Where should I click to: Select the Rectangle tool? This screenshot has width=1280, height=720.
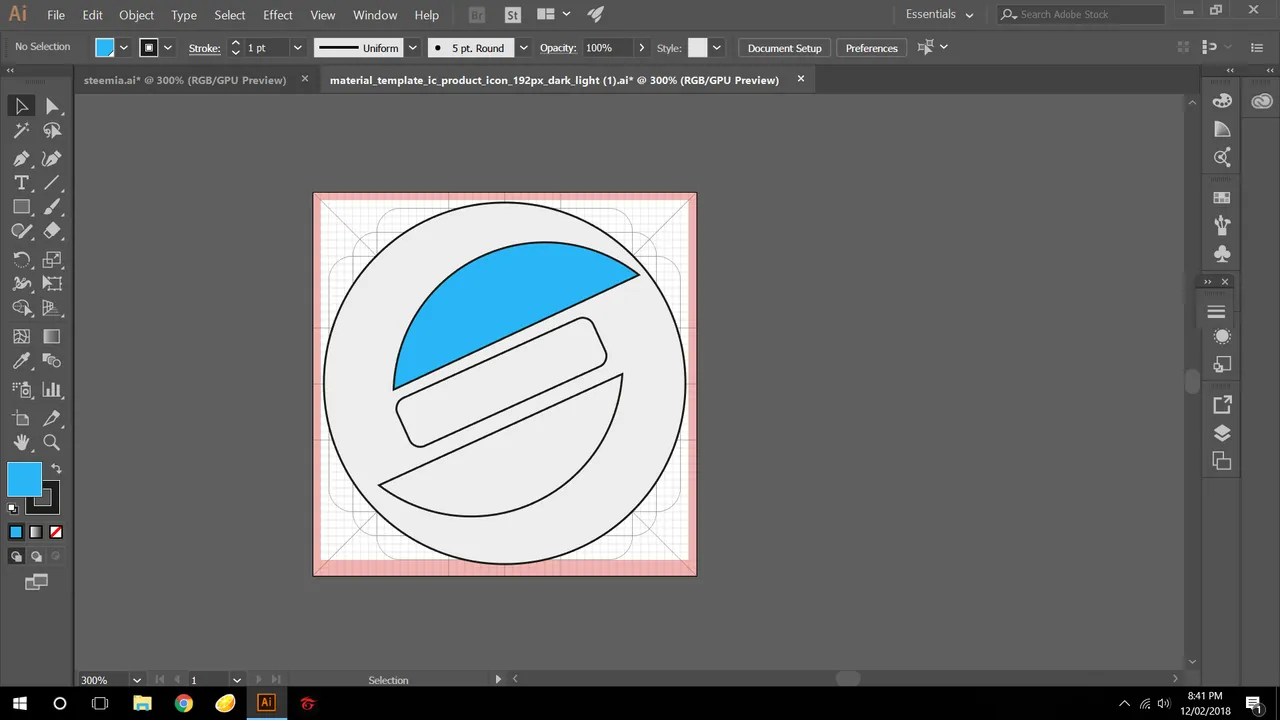pos(21,207)
